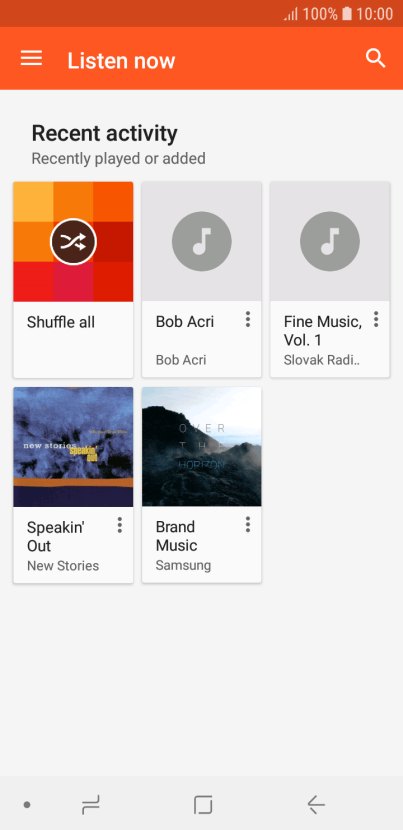Open the Fine Music, Vol. 1 overflow menu

tap(376, 319)
